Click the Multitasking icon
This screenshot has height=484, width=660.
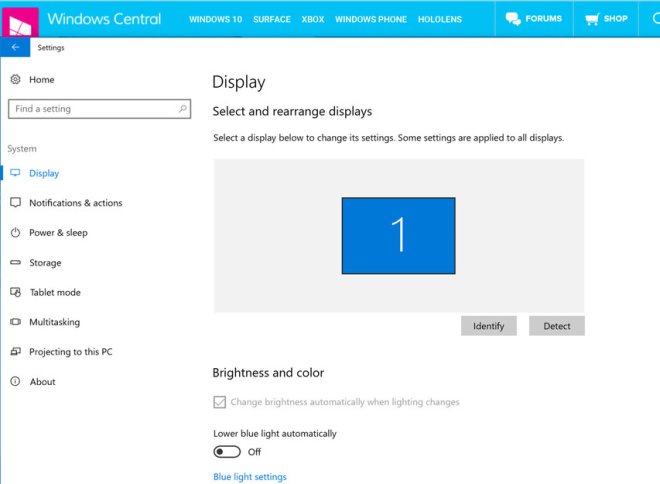tap(15, 322)
